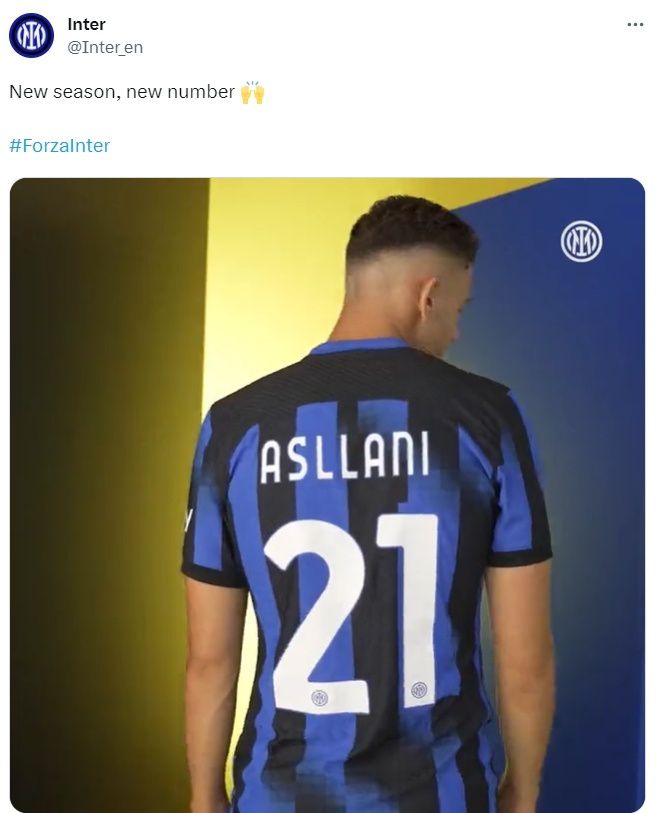The height and width of the screenshot is (813, 661).
Task: Follow the #ForzaInter hashtag
Action: 60,146
